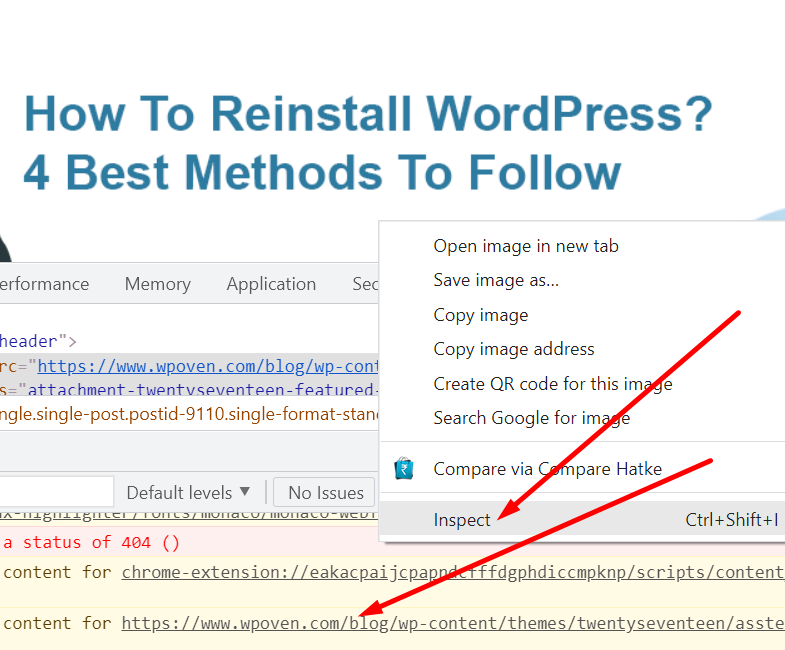
Task: Select Inspect from context menu
Action: coord(581,520)
